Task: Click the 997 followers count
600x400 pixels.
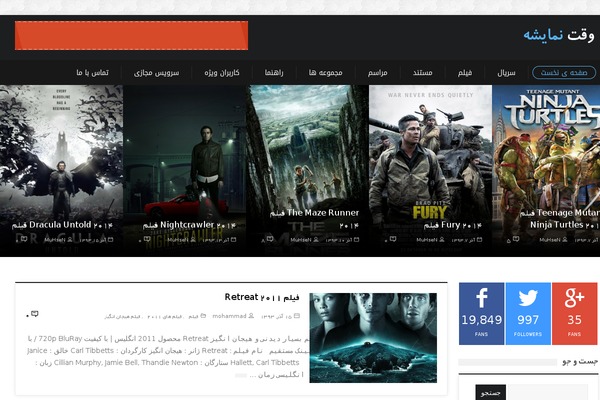Action: pos(528,320)
